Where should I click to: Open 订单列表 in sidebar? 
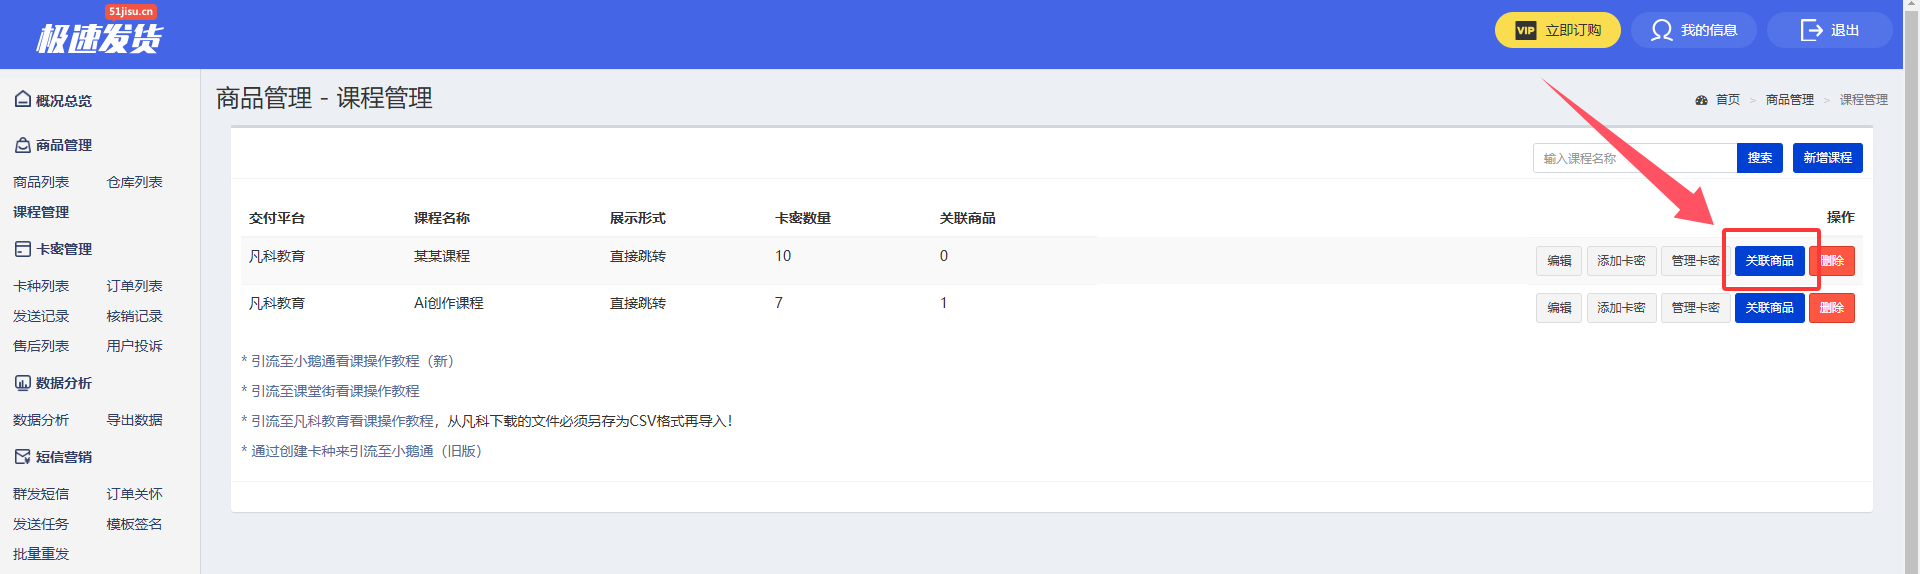coord(134,286)
